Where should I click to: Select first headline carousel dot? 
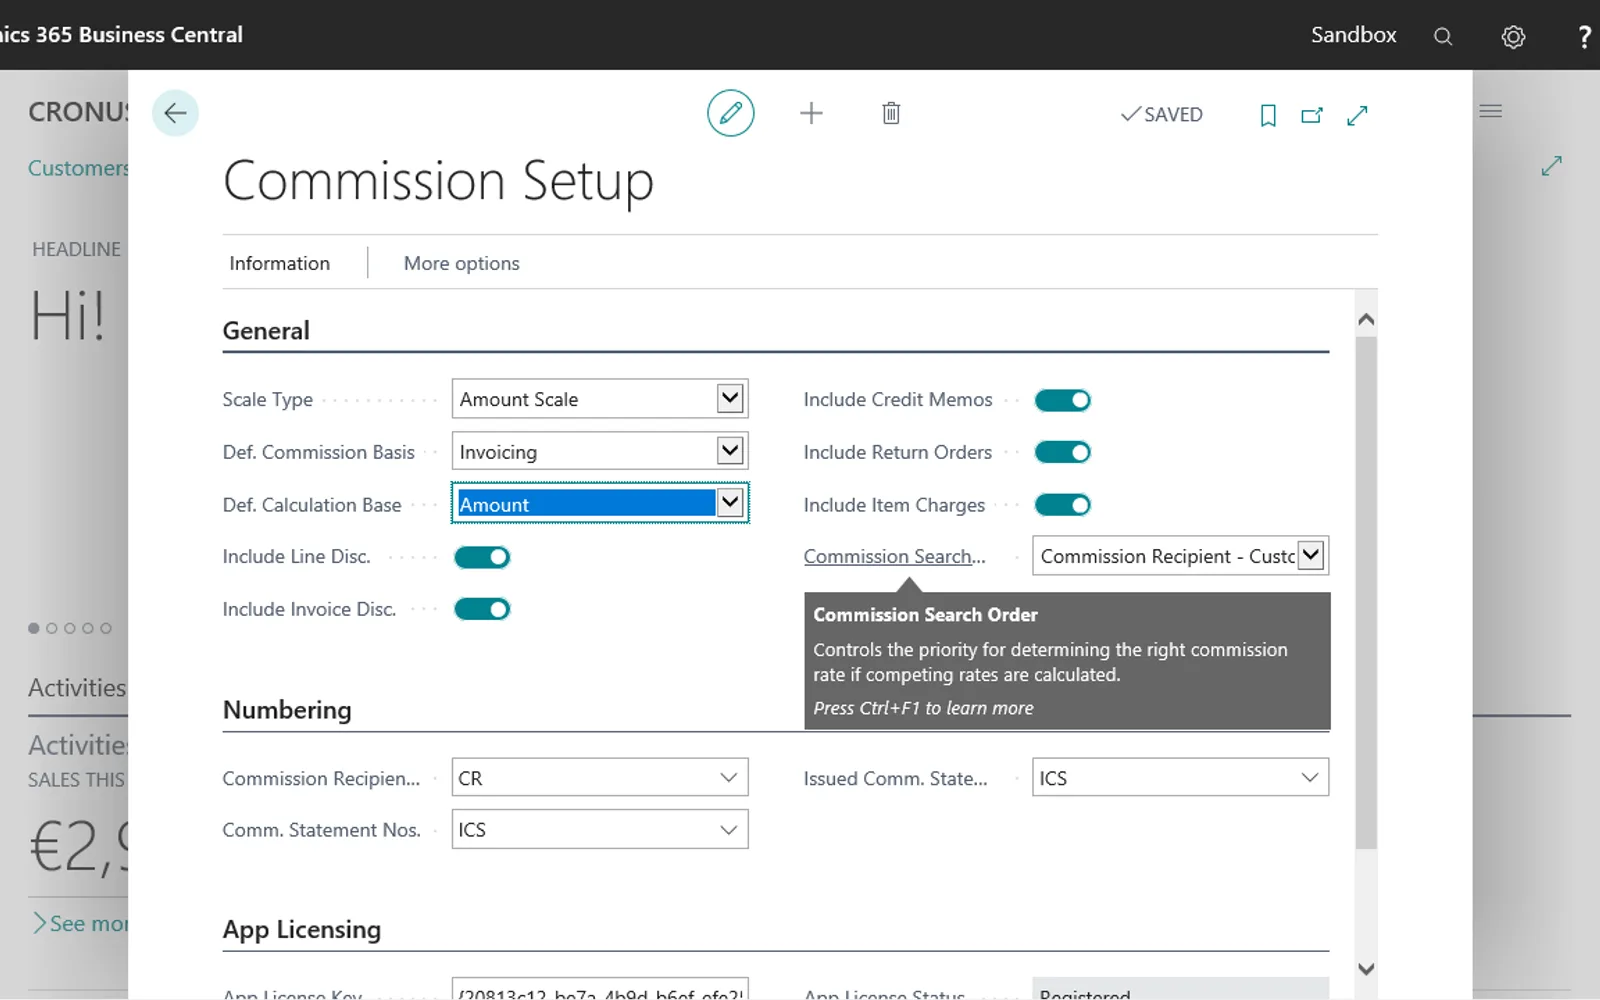(x=34, y=628)
